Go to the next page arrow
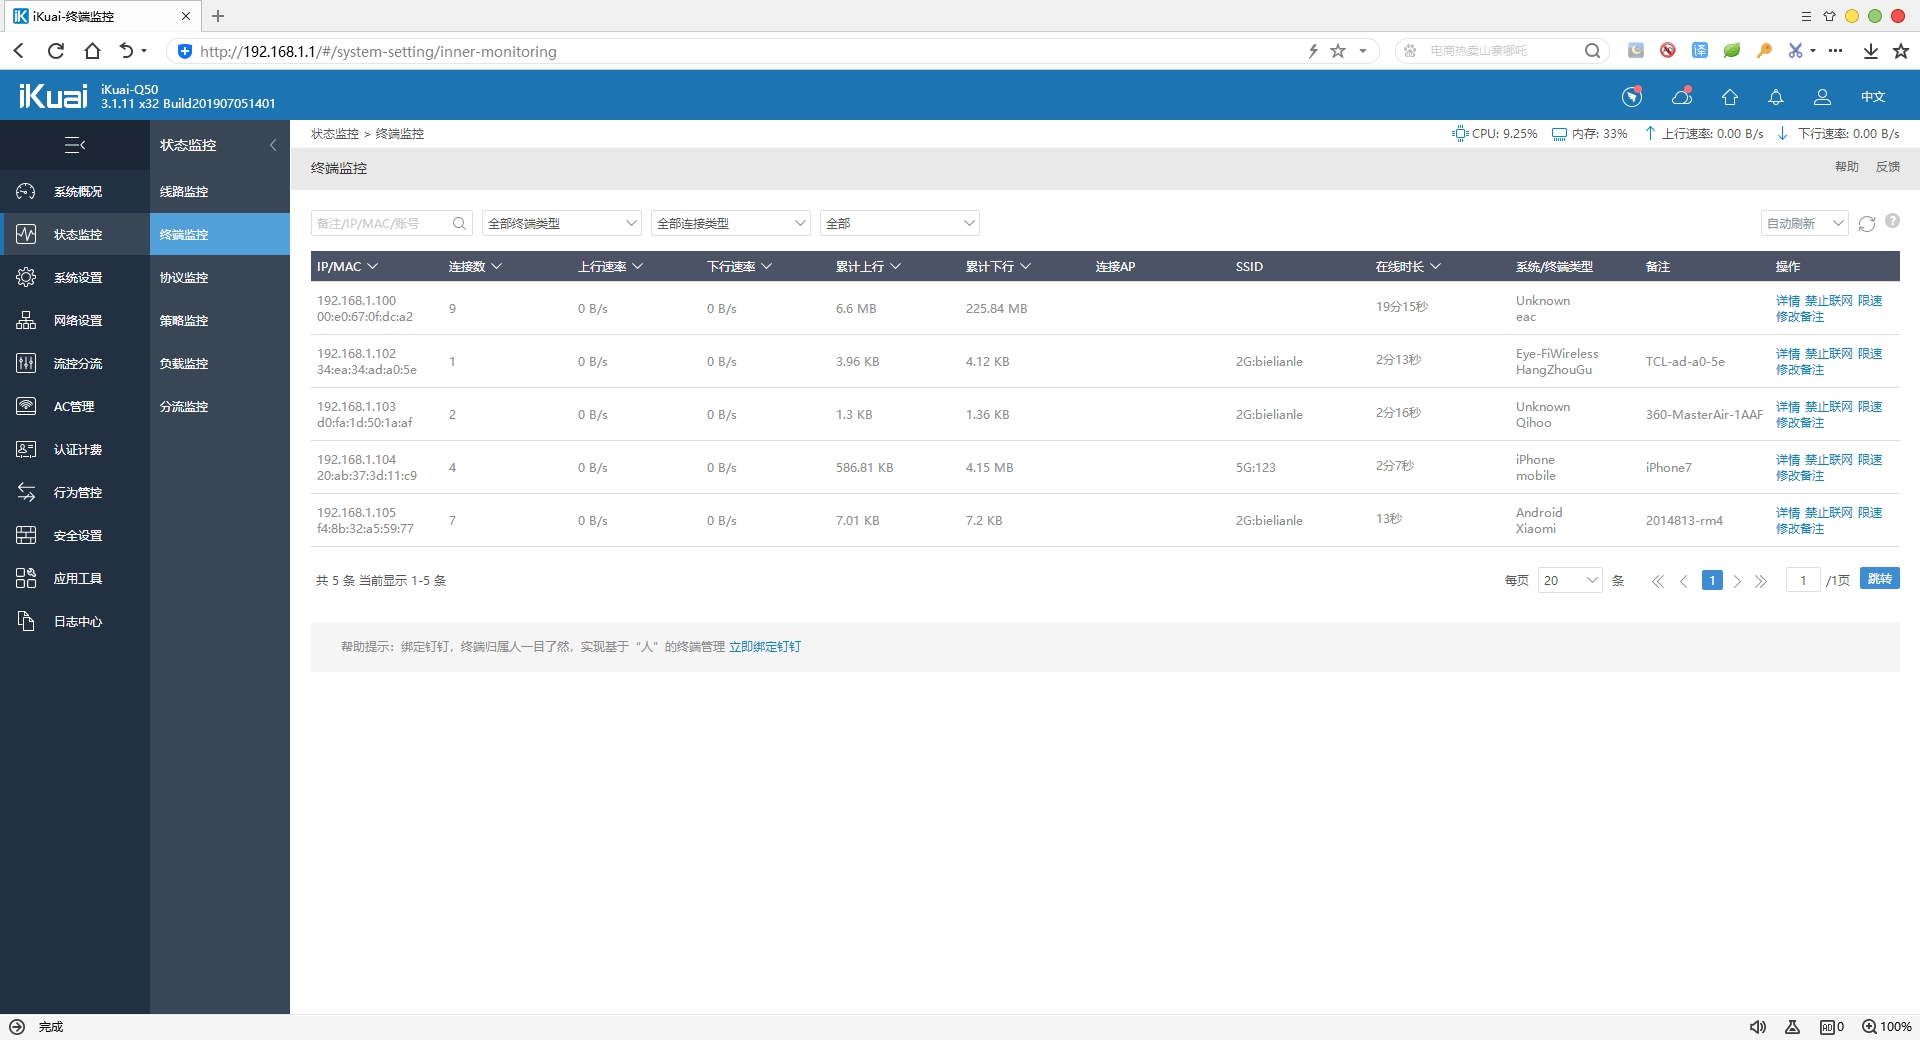The height and width of the screenshot is (1040, 1920). click(x=1737, y=581)
